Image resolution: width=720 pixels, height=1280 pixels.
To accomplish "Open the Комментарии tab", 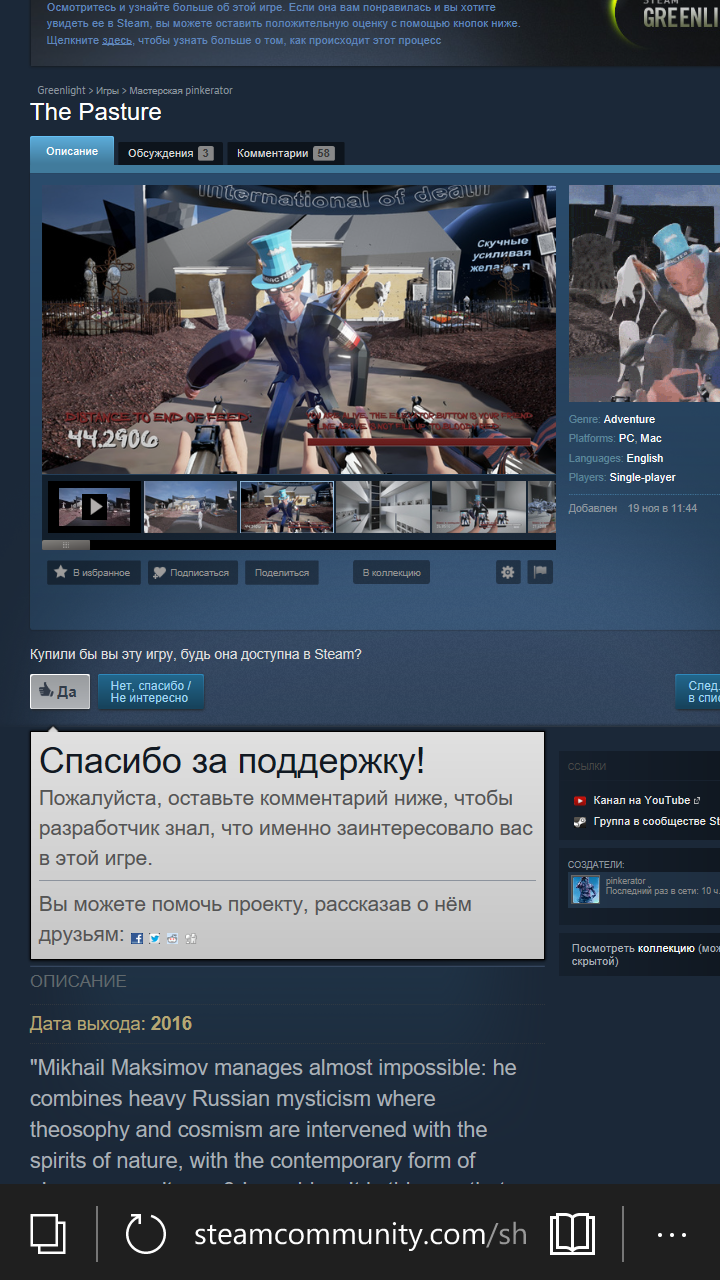I will tap(286, 153).
